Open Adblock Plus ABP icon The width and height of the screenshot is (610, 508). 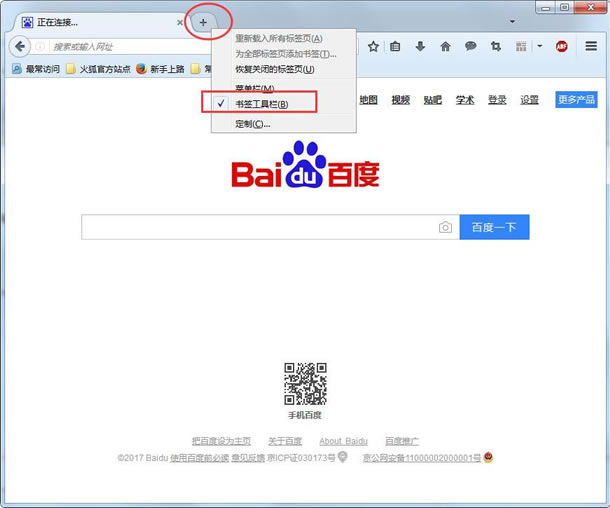[x=561, y=47]
